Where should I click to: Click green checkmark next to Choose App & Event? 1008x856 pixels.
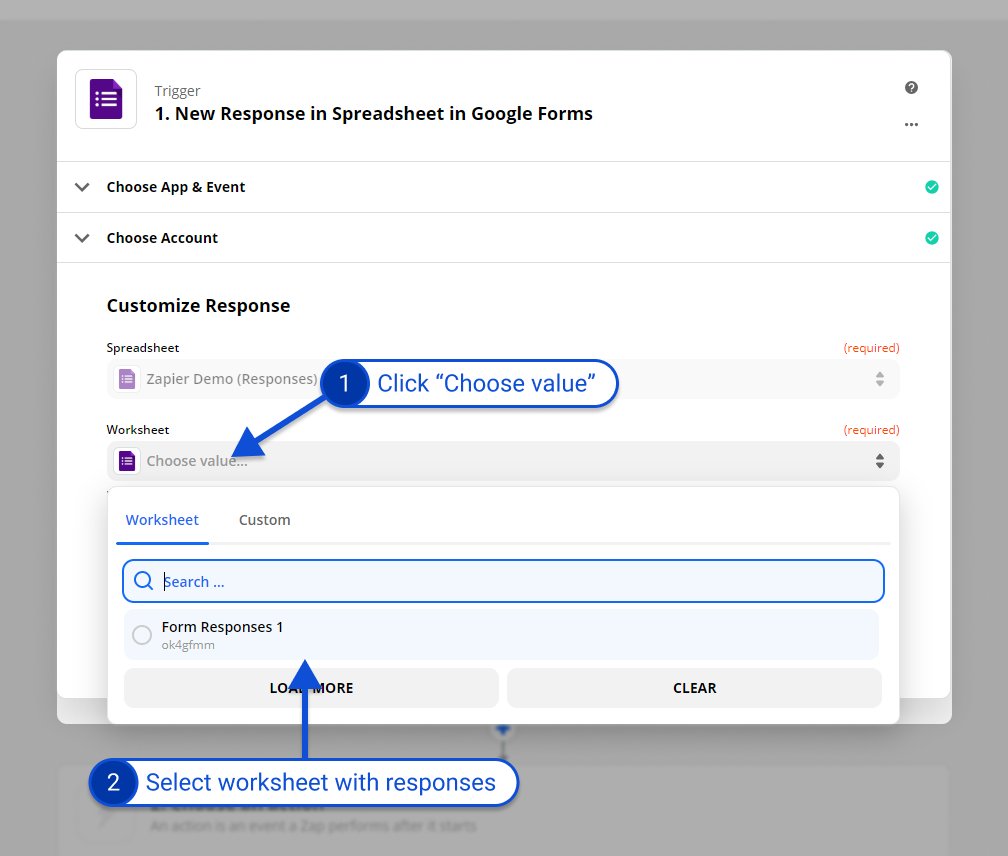coord(931,187)
